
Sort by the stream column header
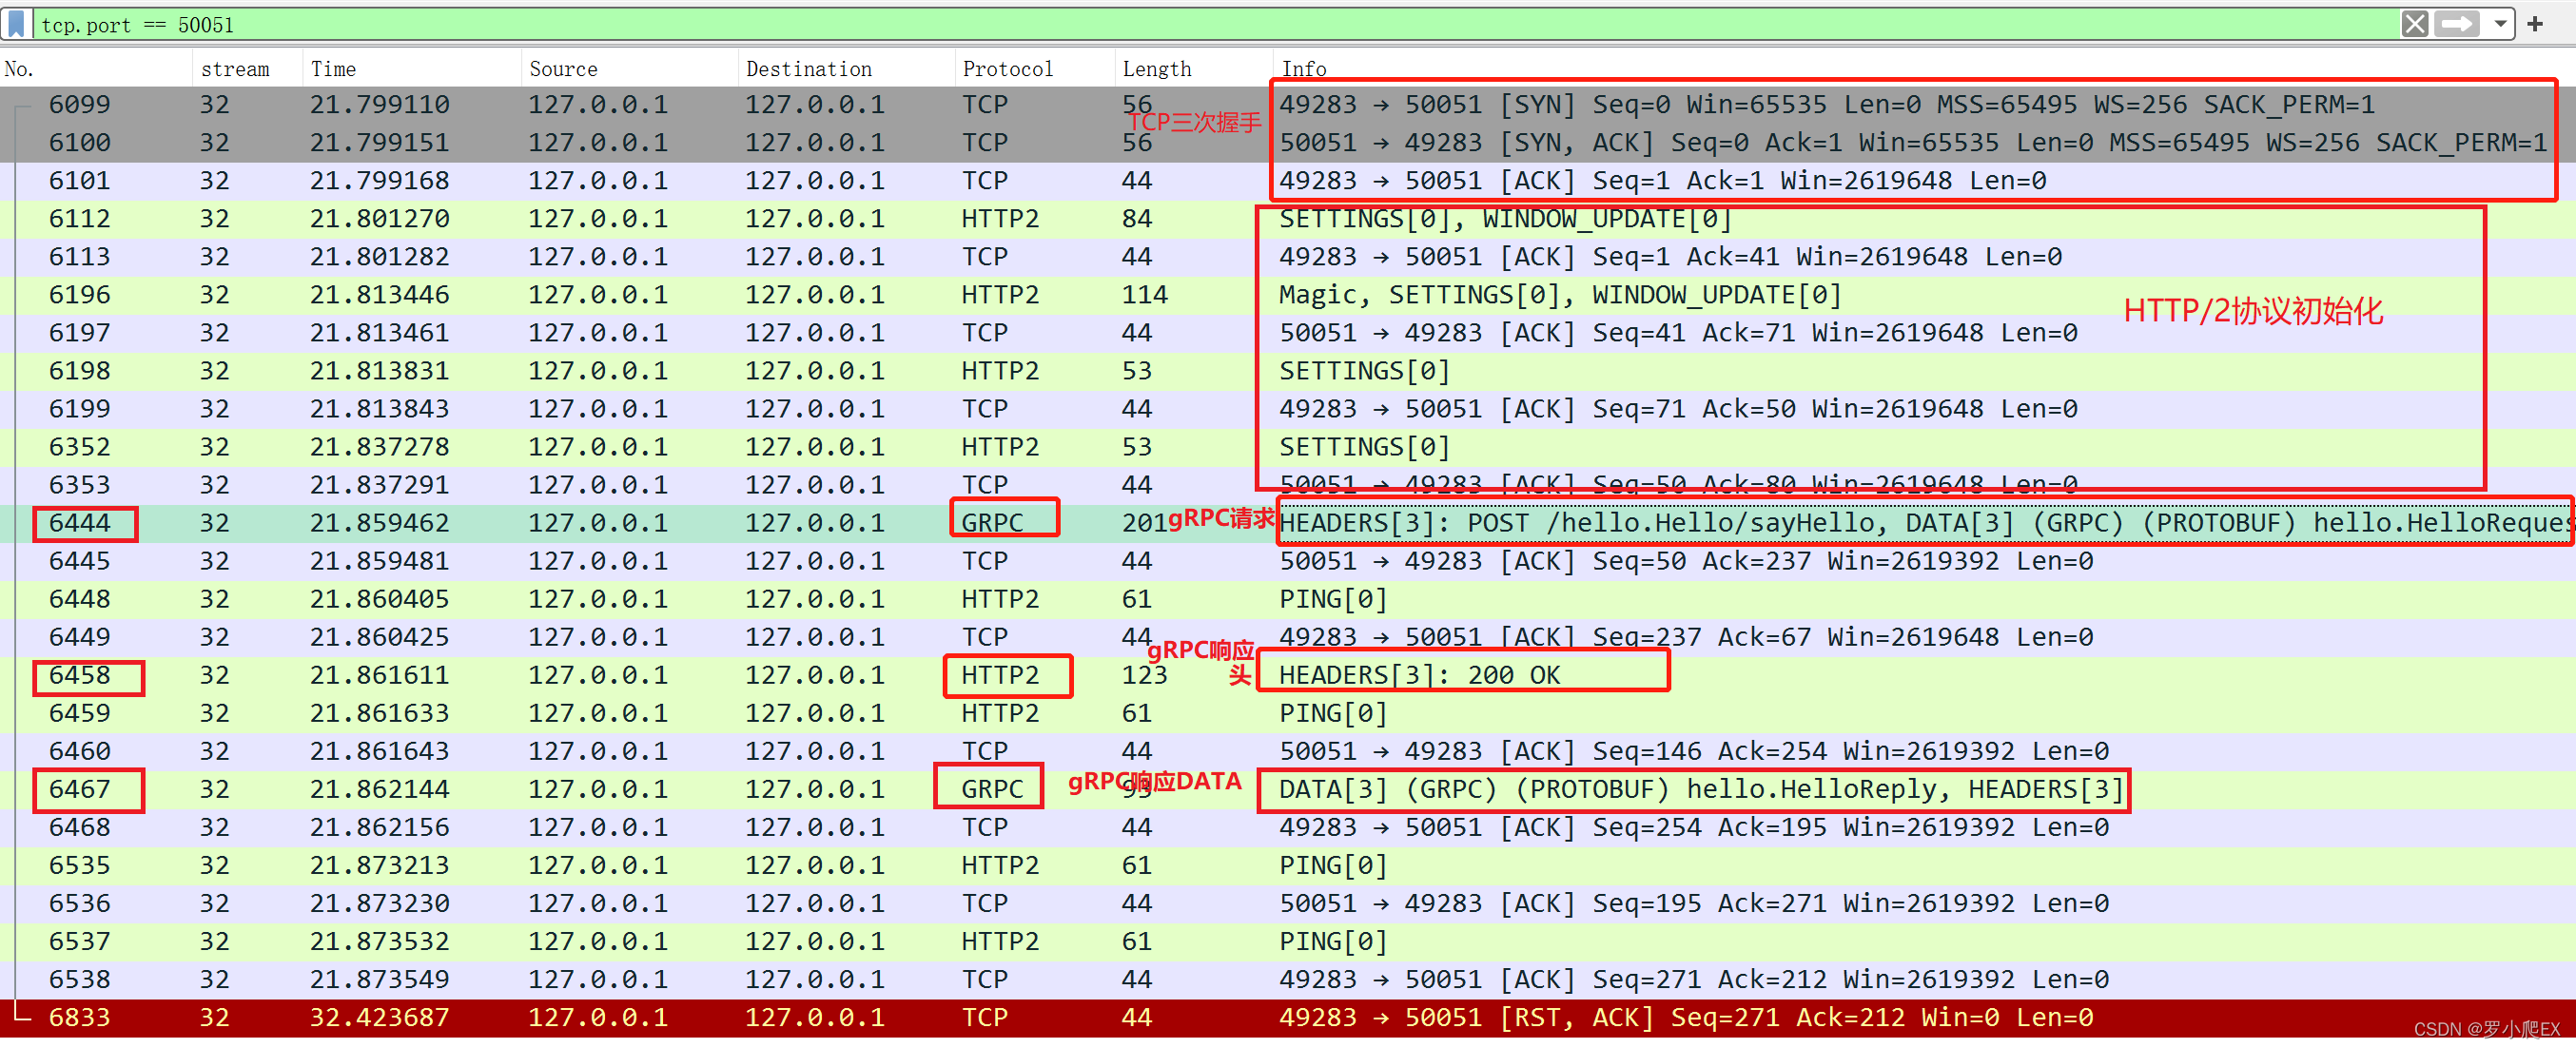click(x=235, y=69)
